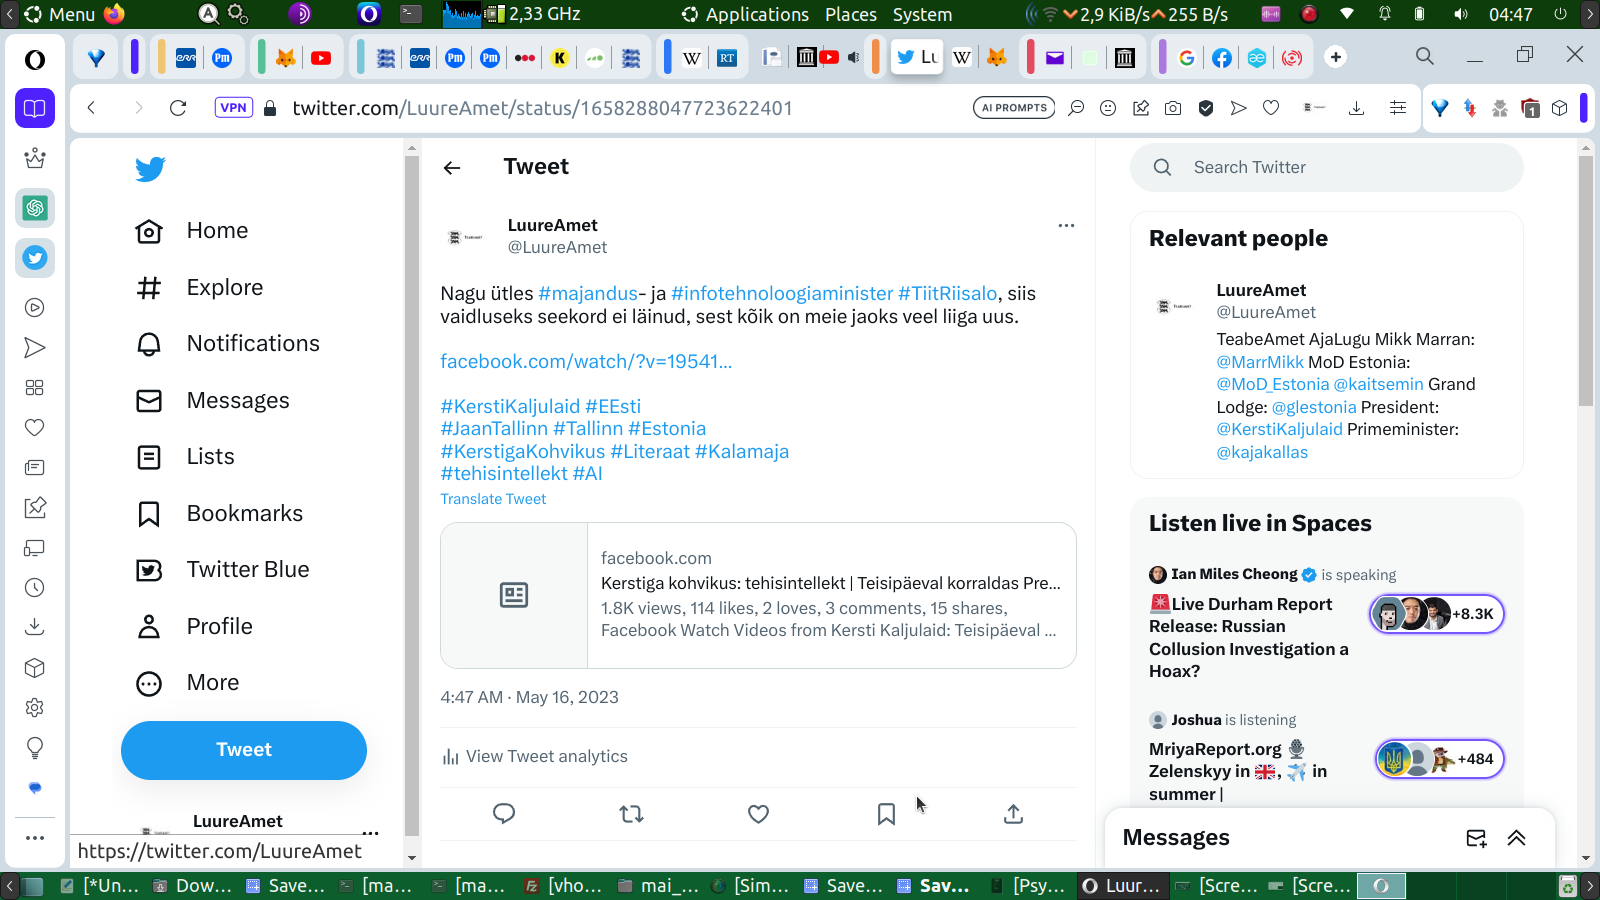
Task: Switch to the active Twitter browser tab
Action: pyautogui.click(x=917, y=57)
